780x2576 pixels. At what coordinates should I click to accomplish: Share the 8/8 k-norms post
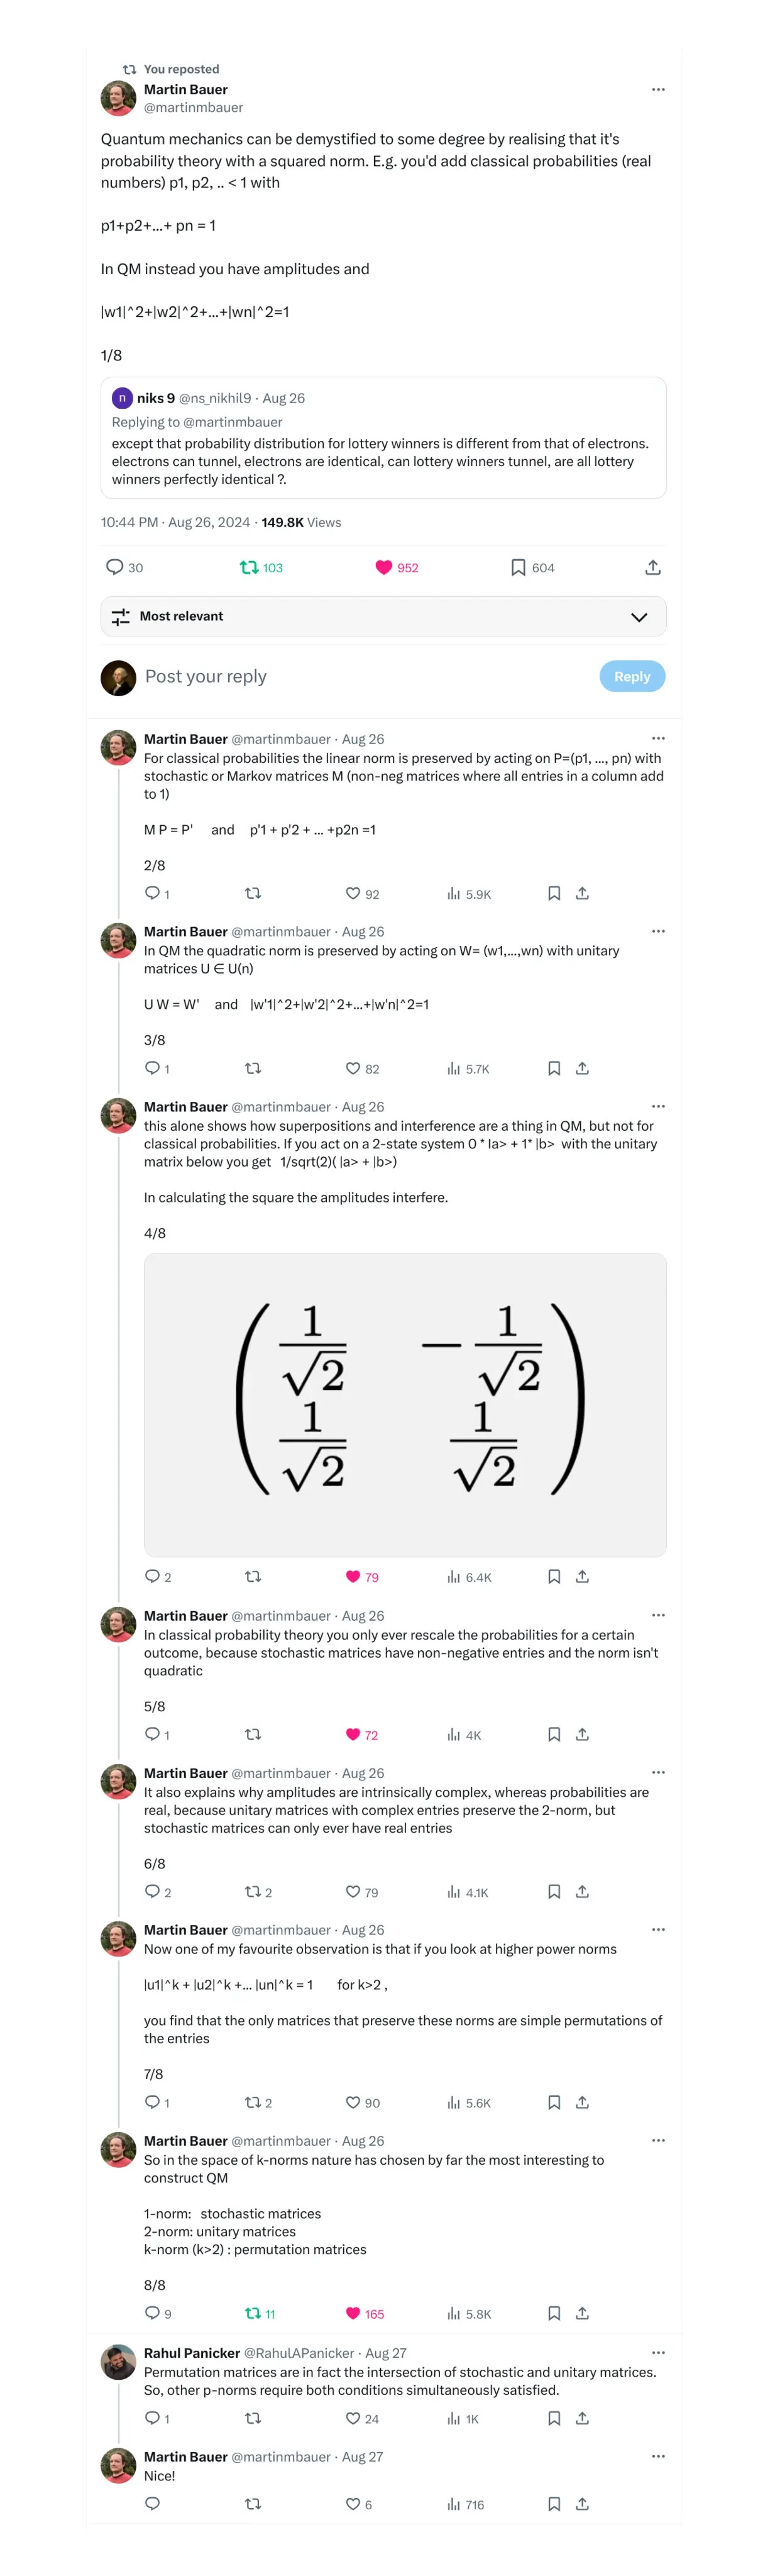(582, 2313)
